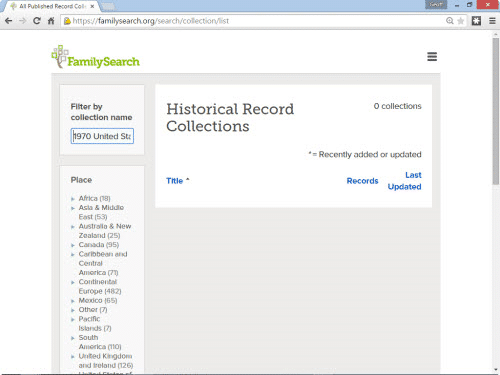Open the FamilySearch site hamburger menu

(x=432, y=56)
